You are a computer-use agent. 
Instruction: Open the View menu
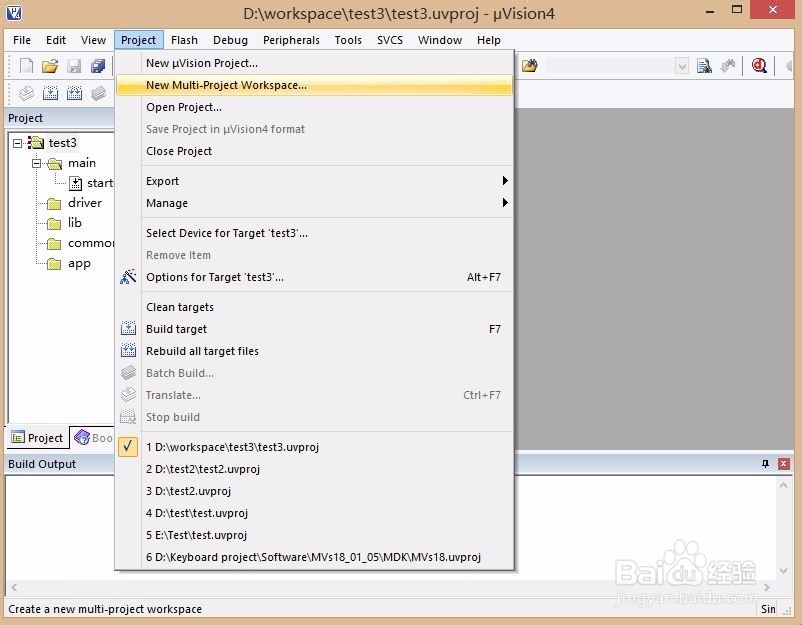[93, 40]
